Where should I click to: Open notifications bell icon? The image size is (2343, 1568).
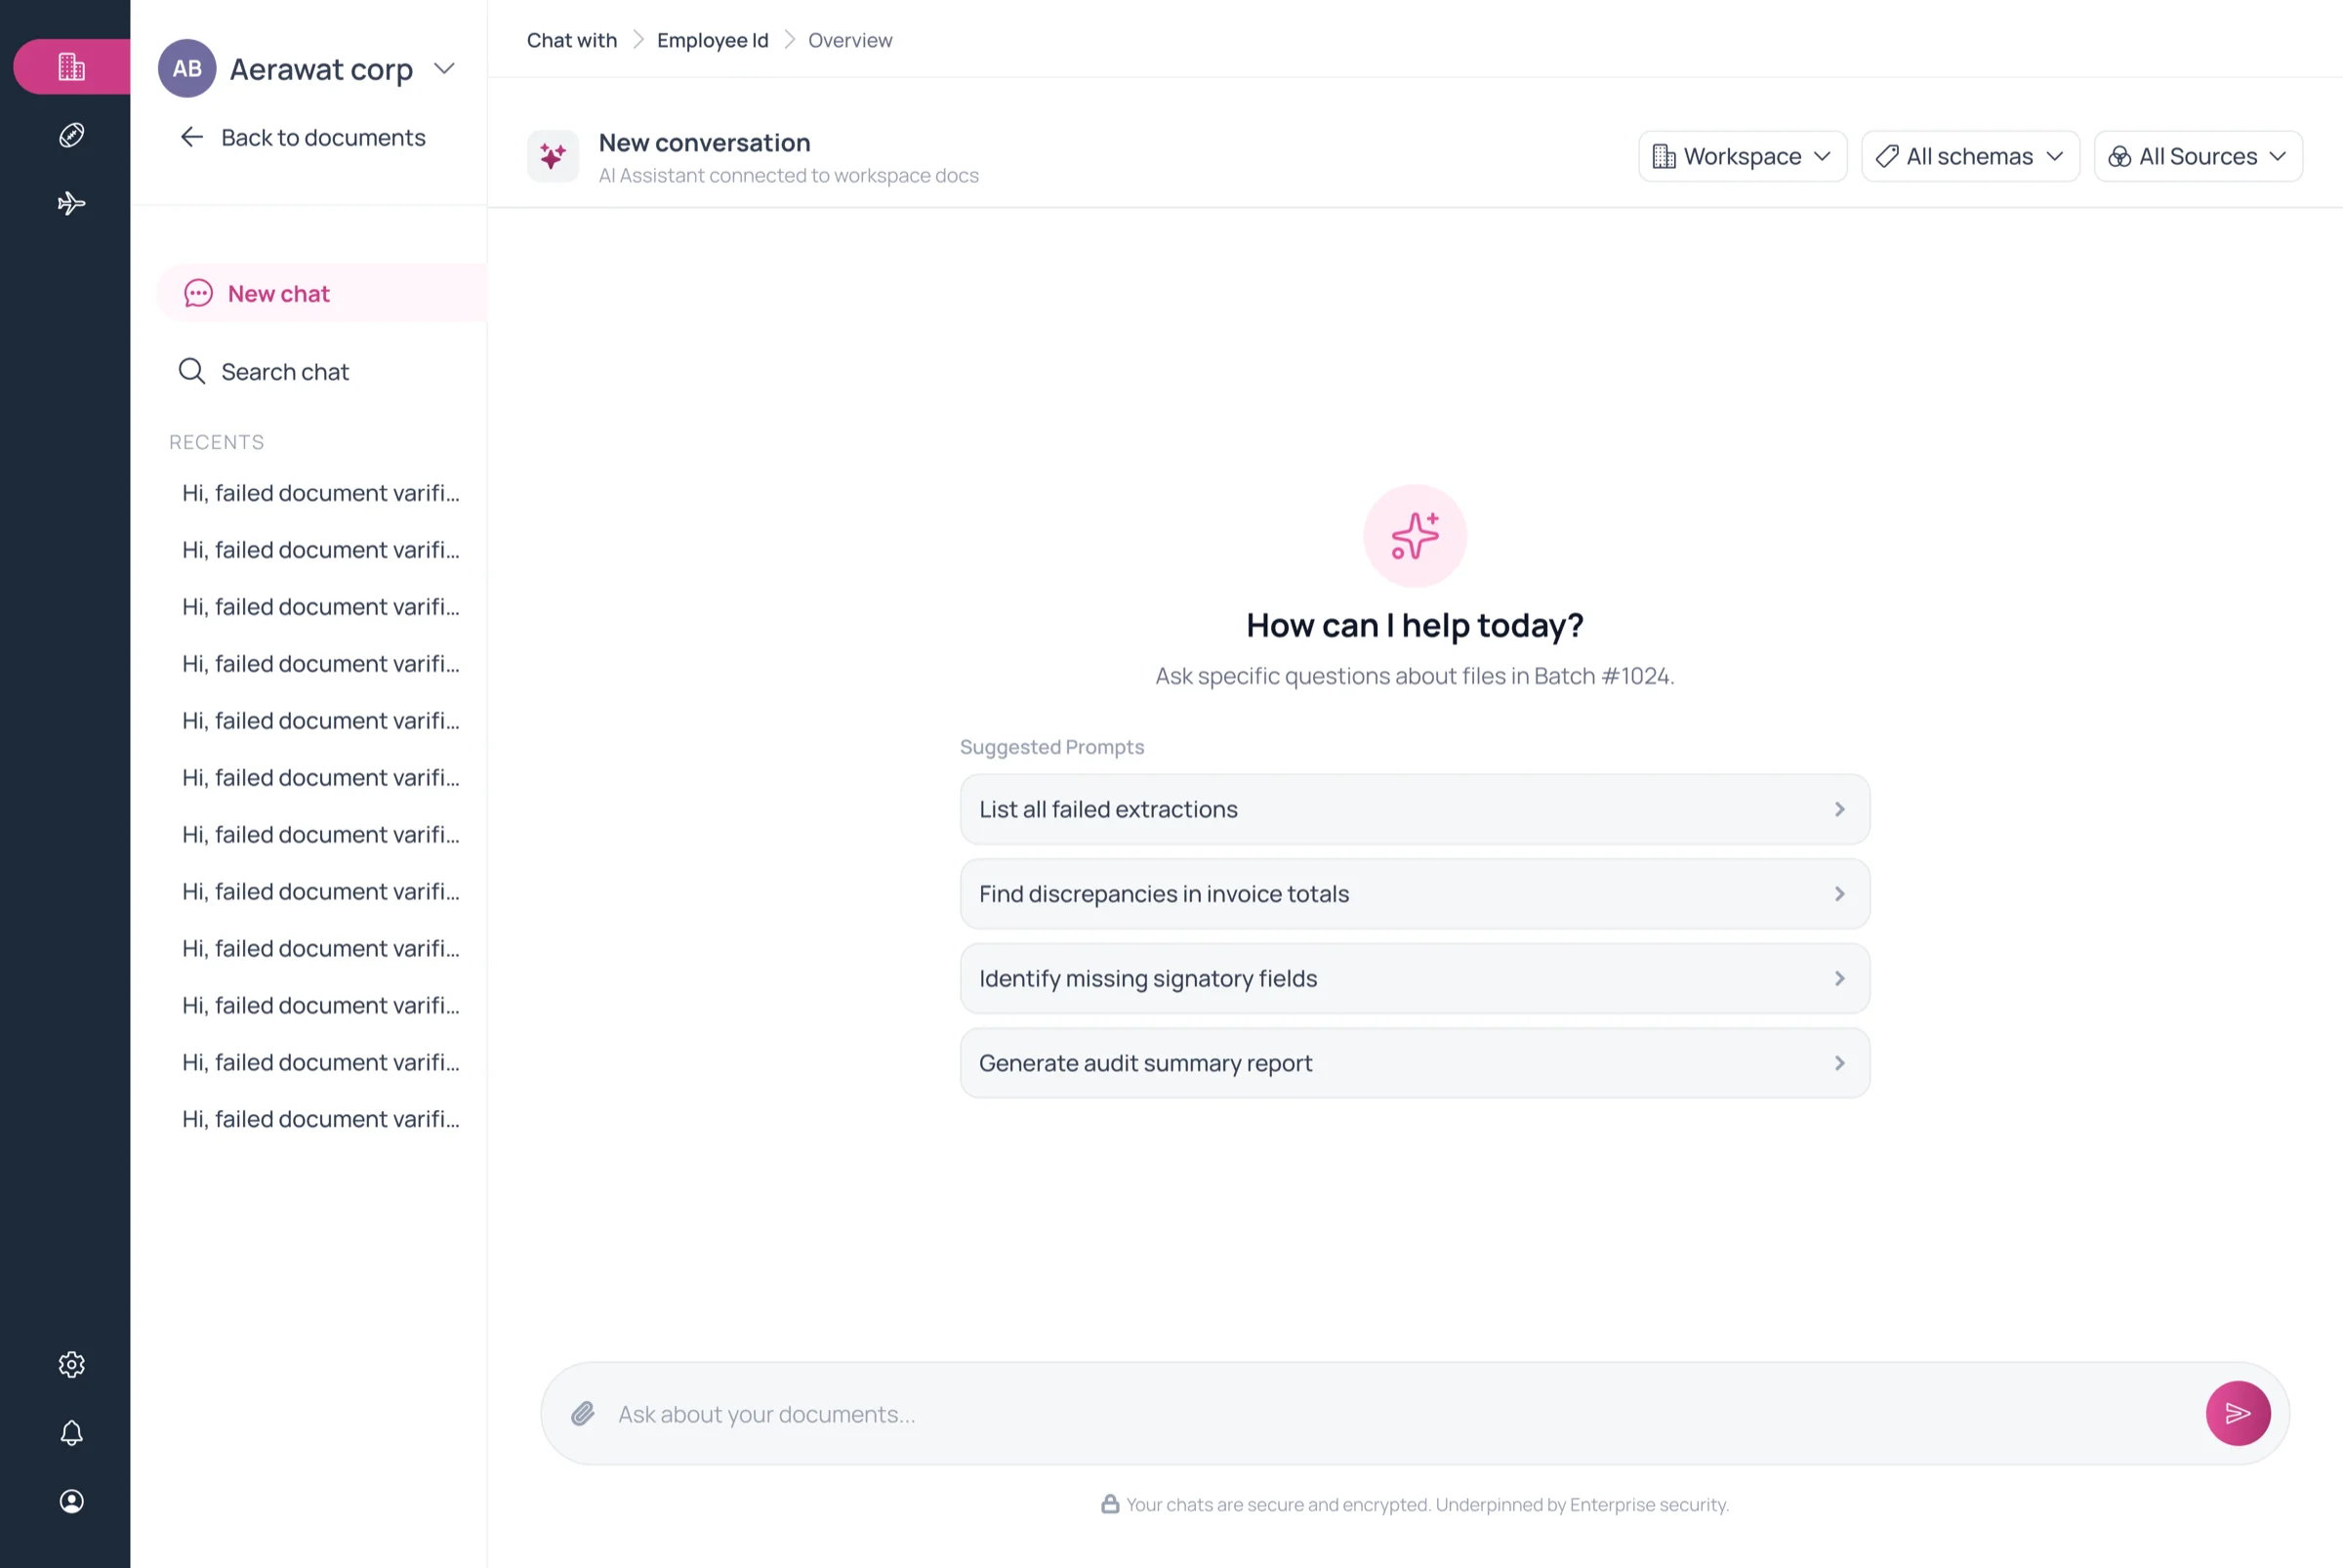71,1432
